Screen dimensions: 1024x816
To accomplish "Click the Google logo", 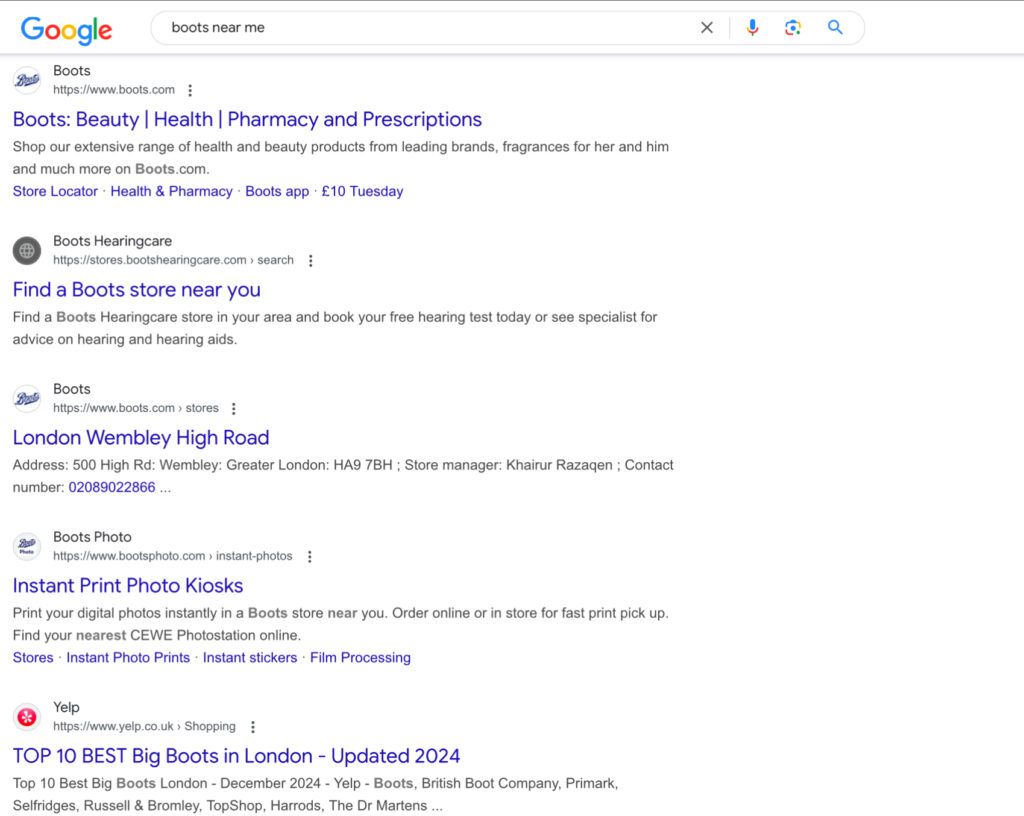I will (67, 29).
